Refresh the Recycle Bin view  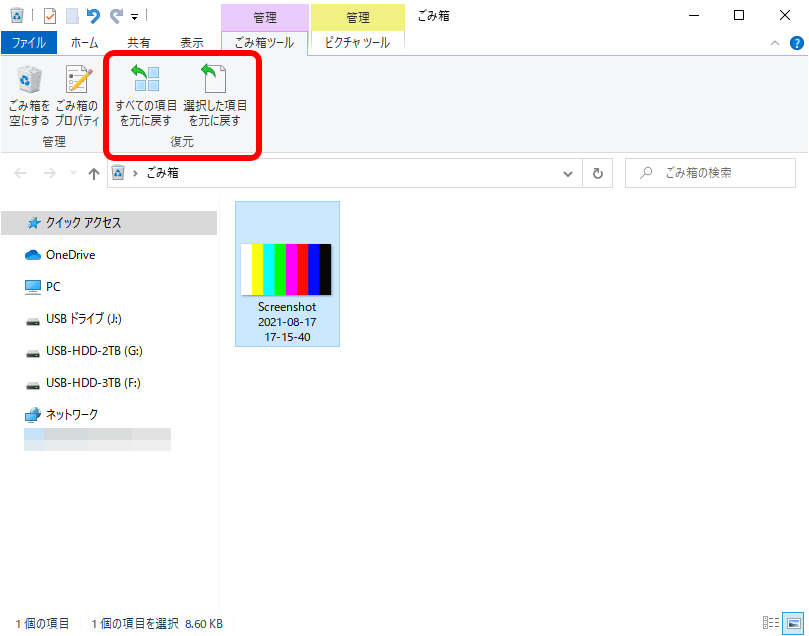pos(597,173)
